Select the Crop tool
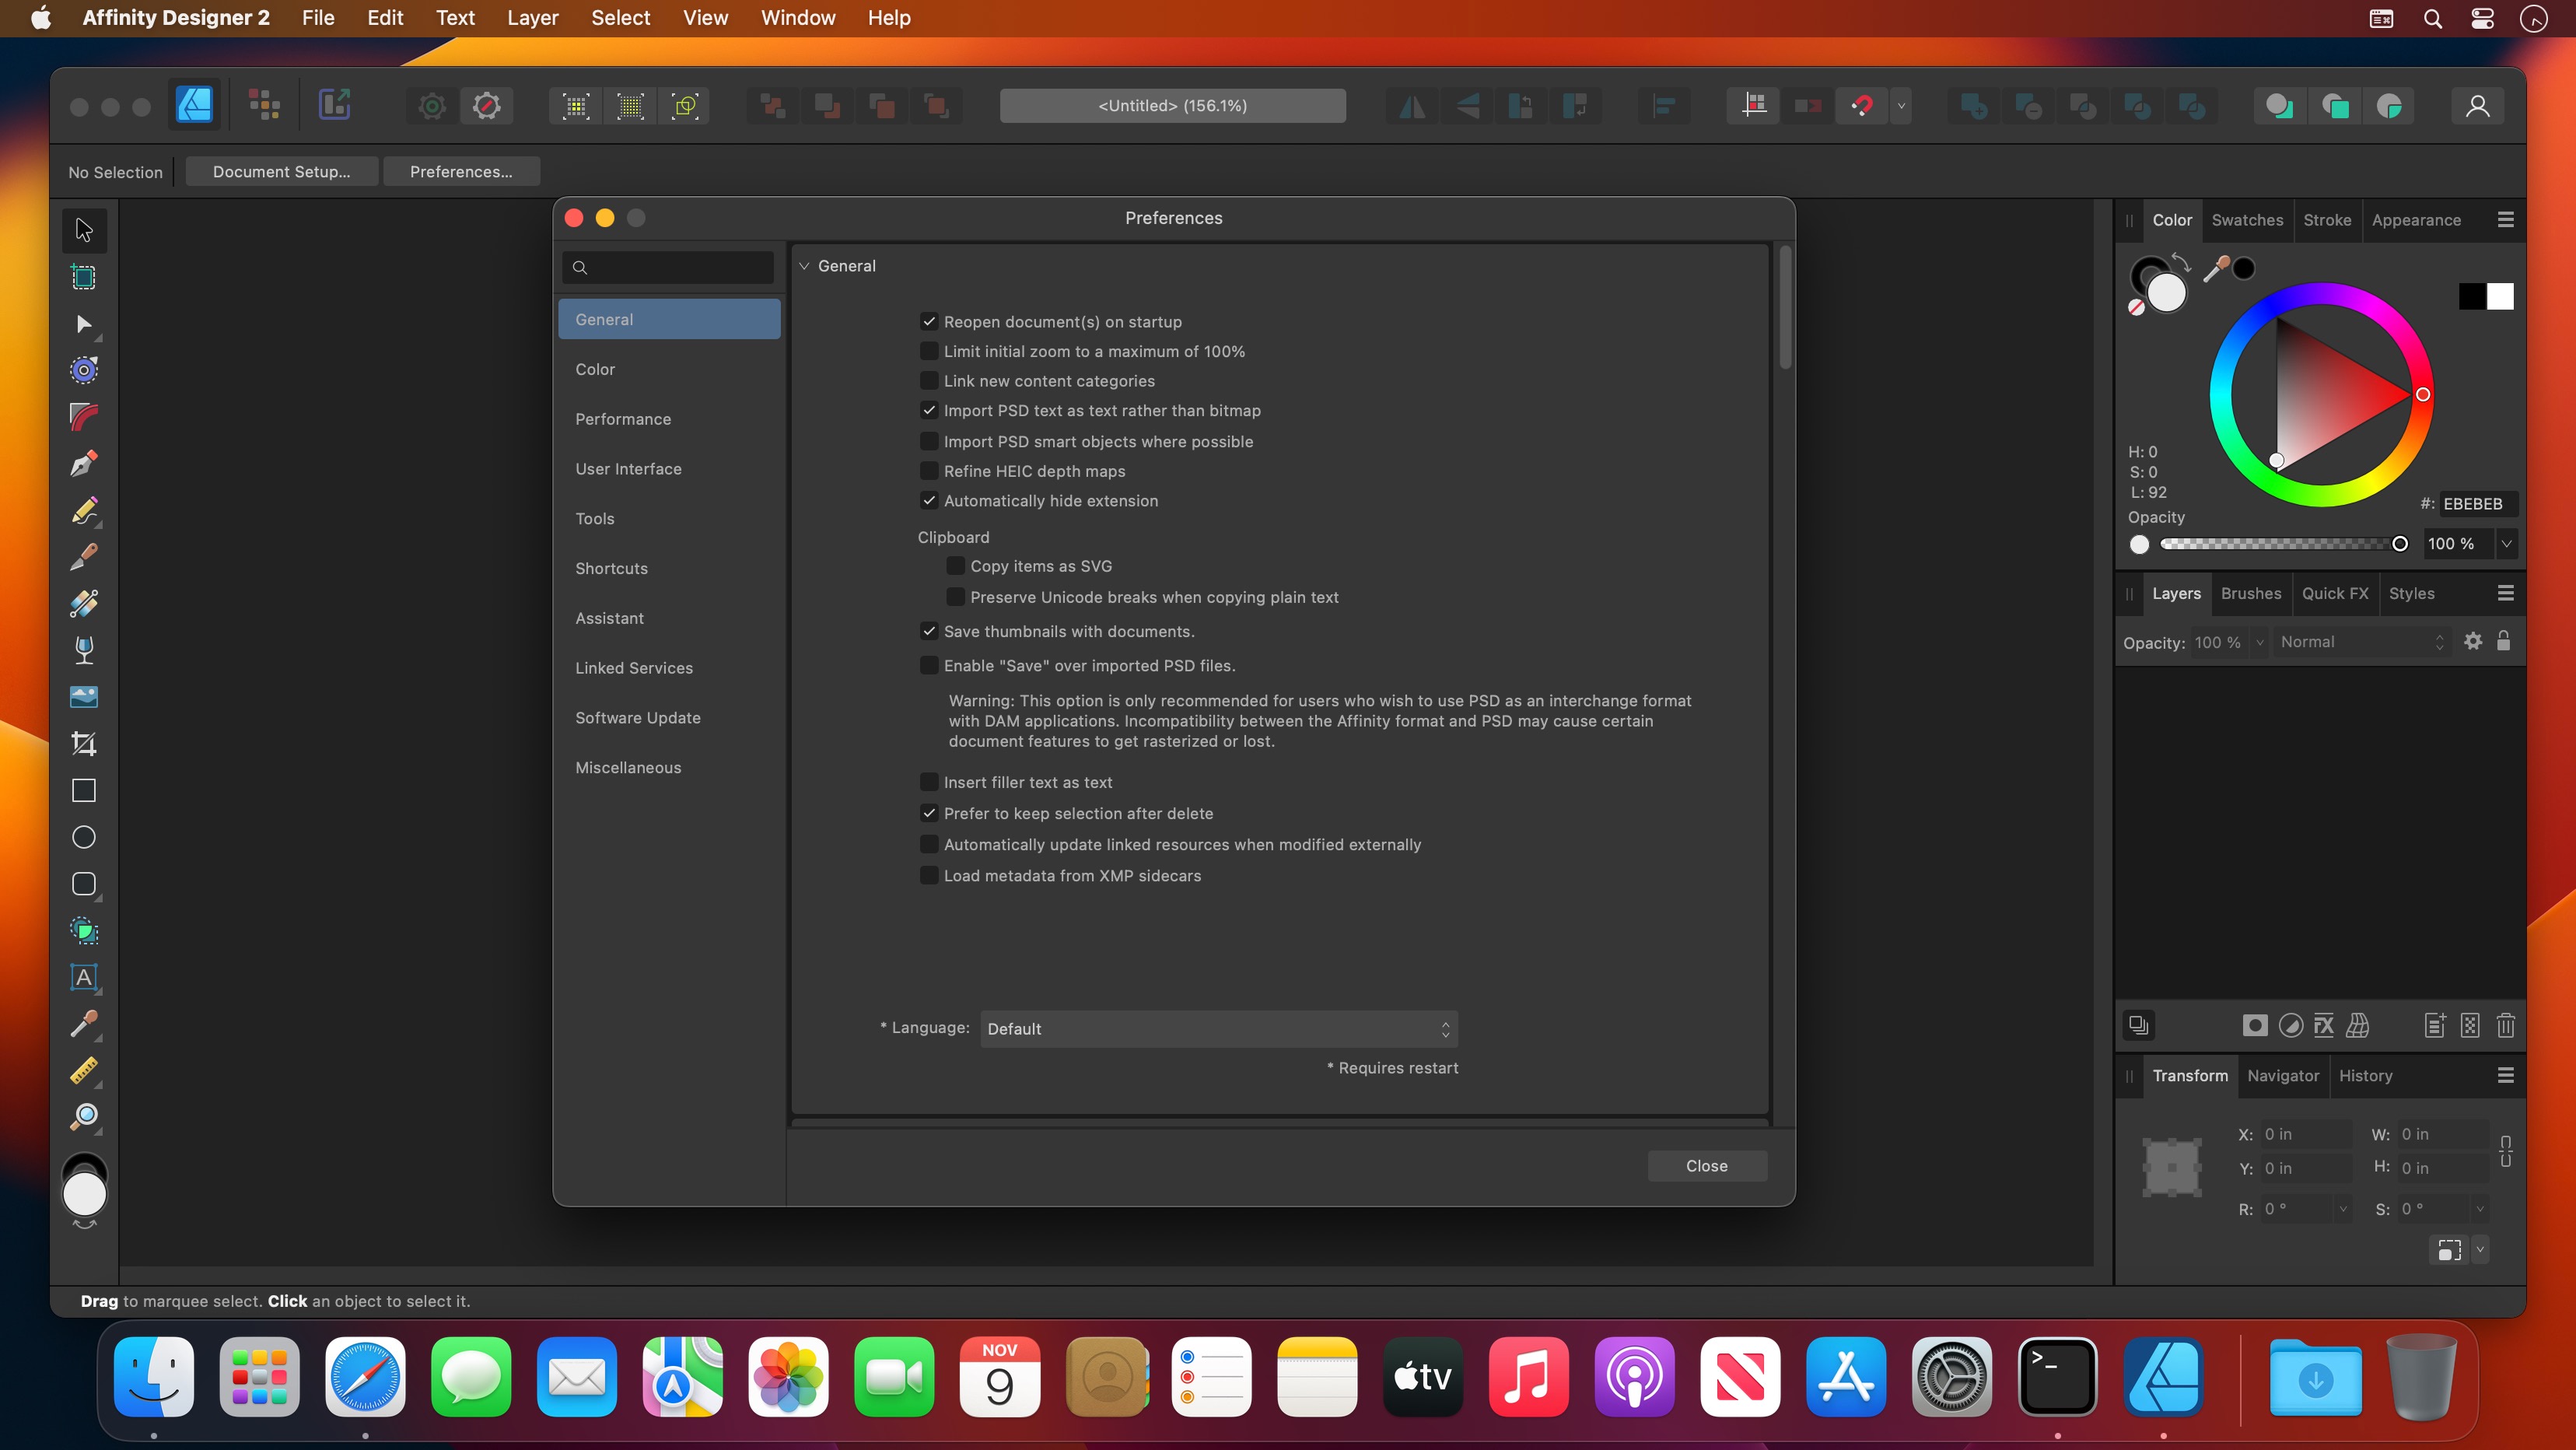The width and height of the screenshot is (2576, 1450). click(84, 744)
